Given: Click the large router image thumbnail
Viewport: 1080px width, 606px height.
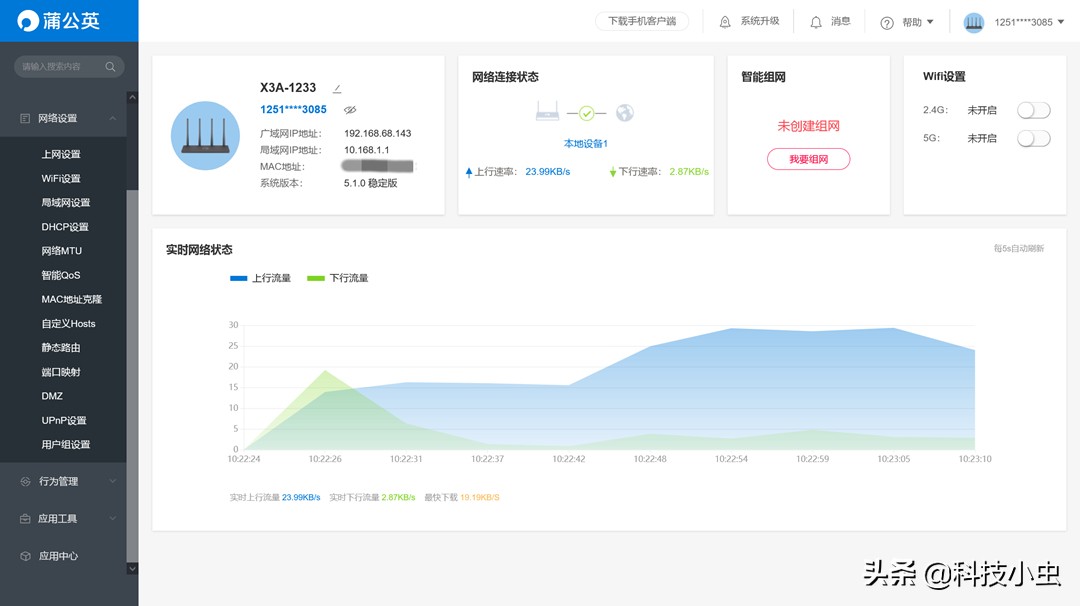Looking at the screenshot, I should (x=205, y=136).
